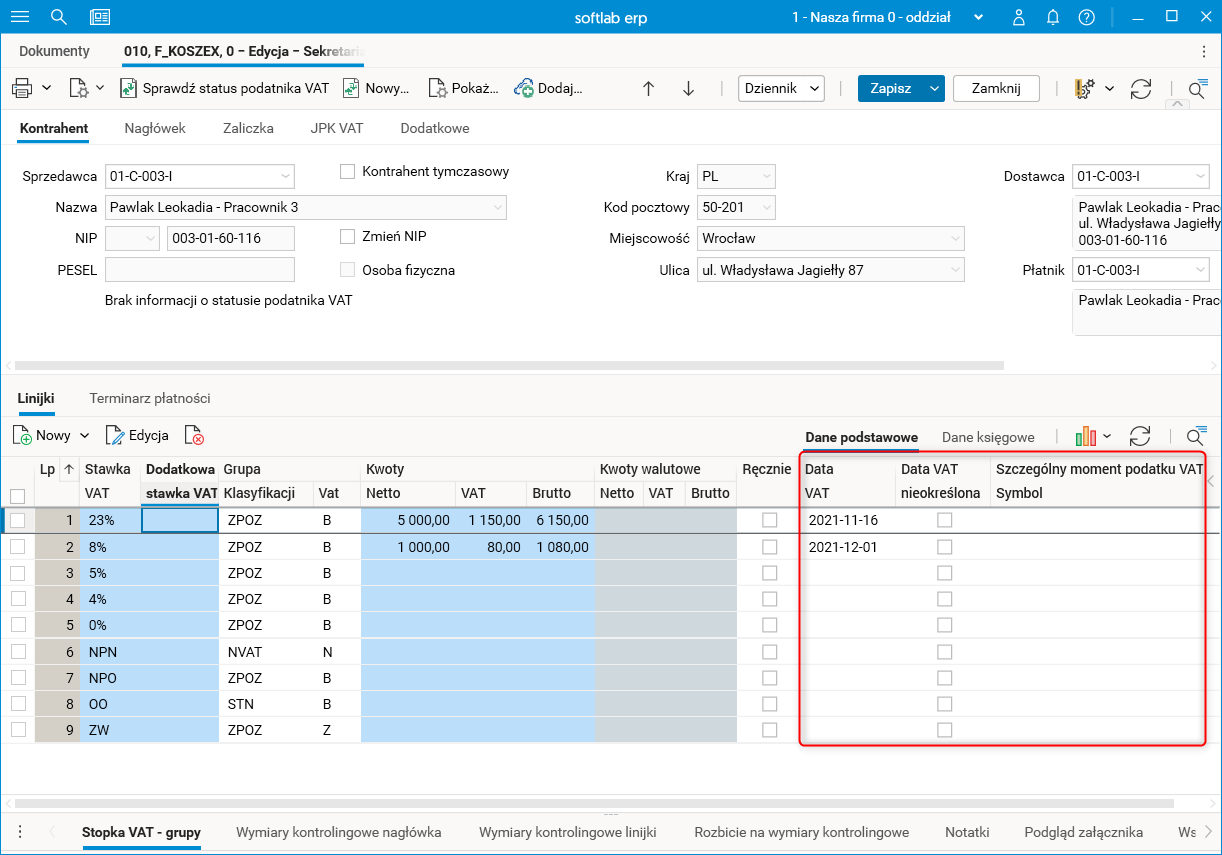Click the search magnifier in title bar
The height and width of the screenshot is (855, 1222).
(59, 17)
